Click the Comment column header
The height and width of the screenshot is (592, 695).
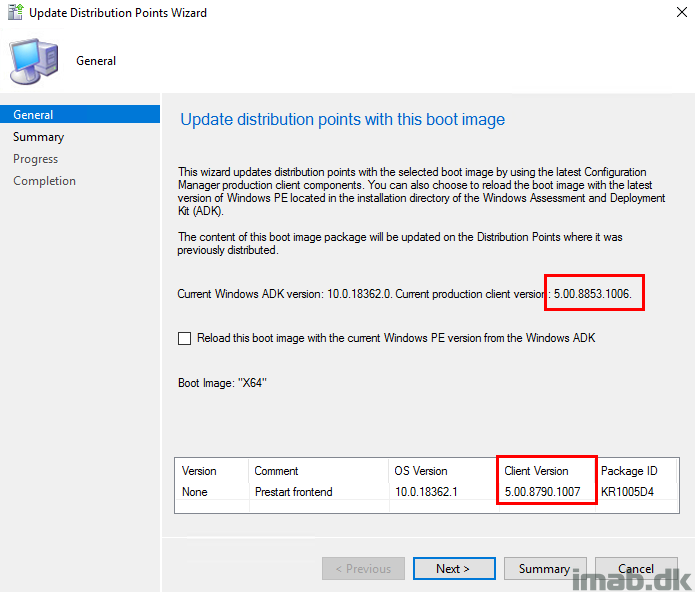tap(276, 471)
